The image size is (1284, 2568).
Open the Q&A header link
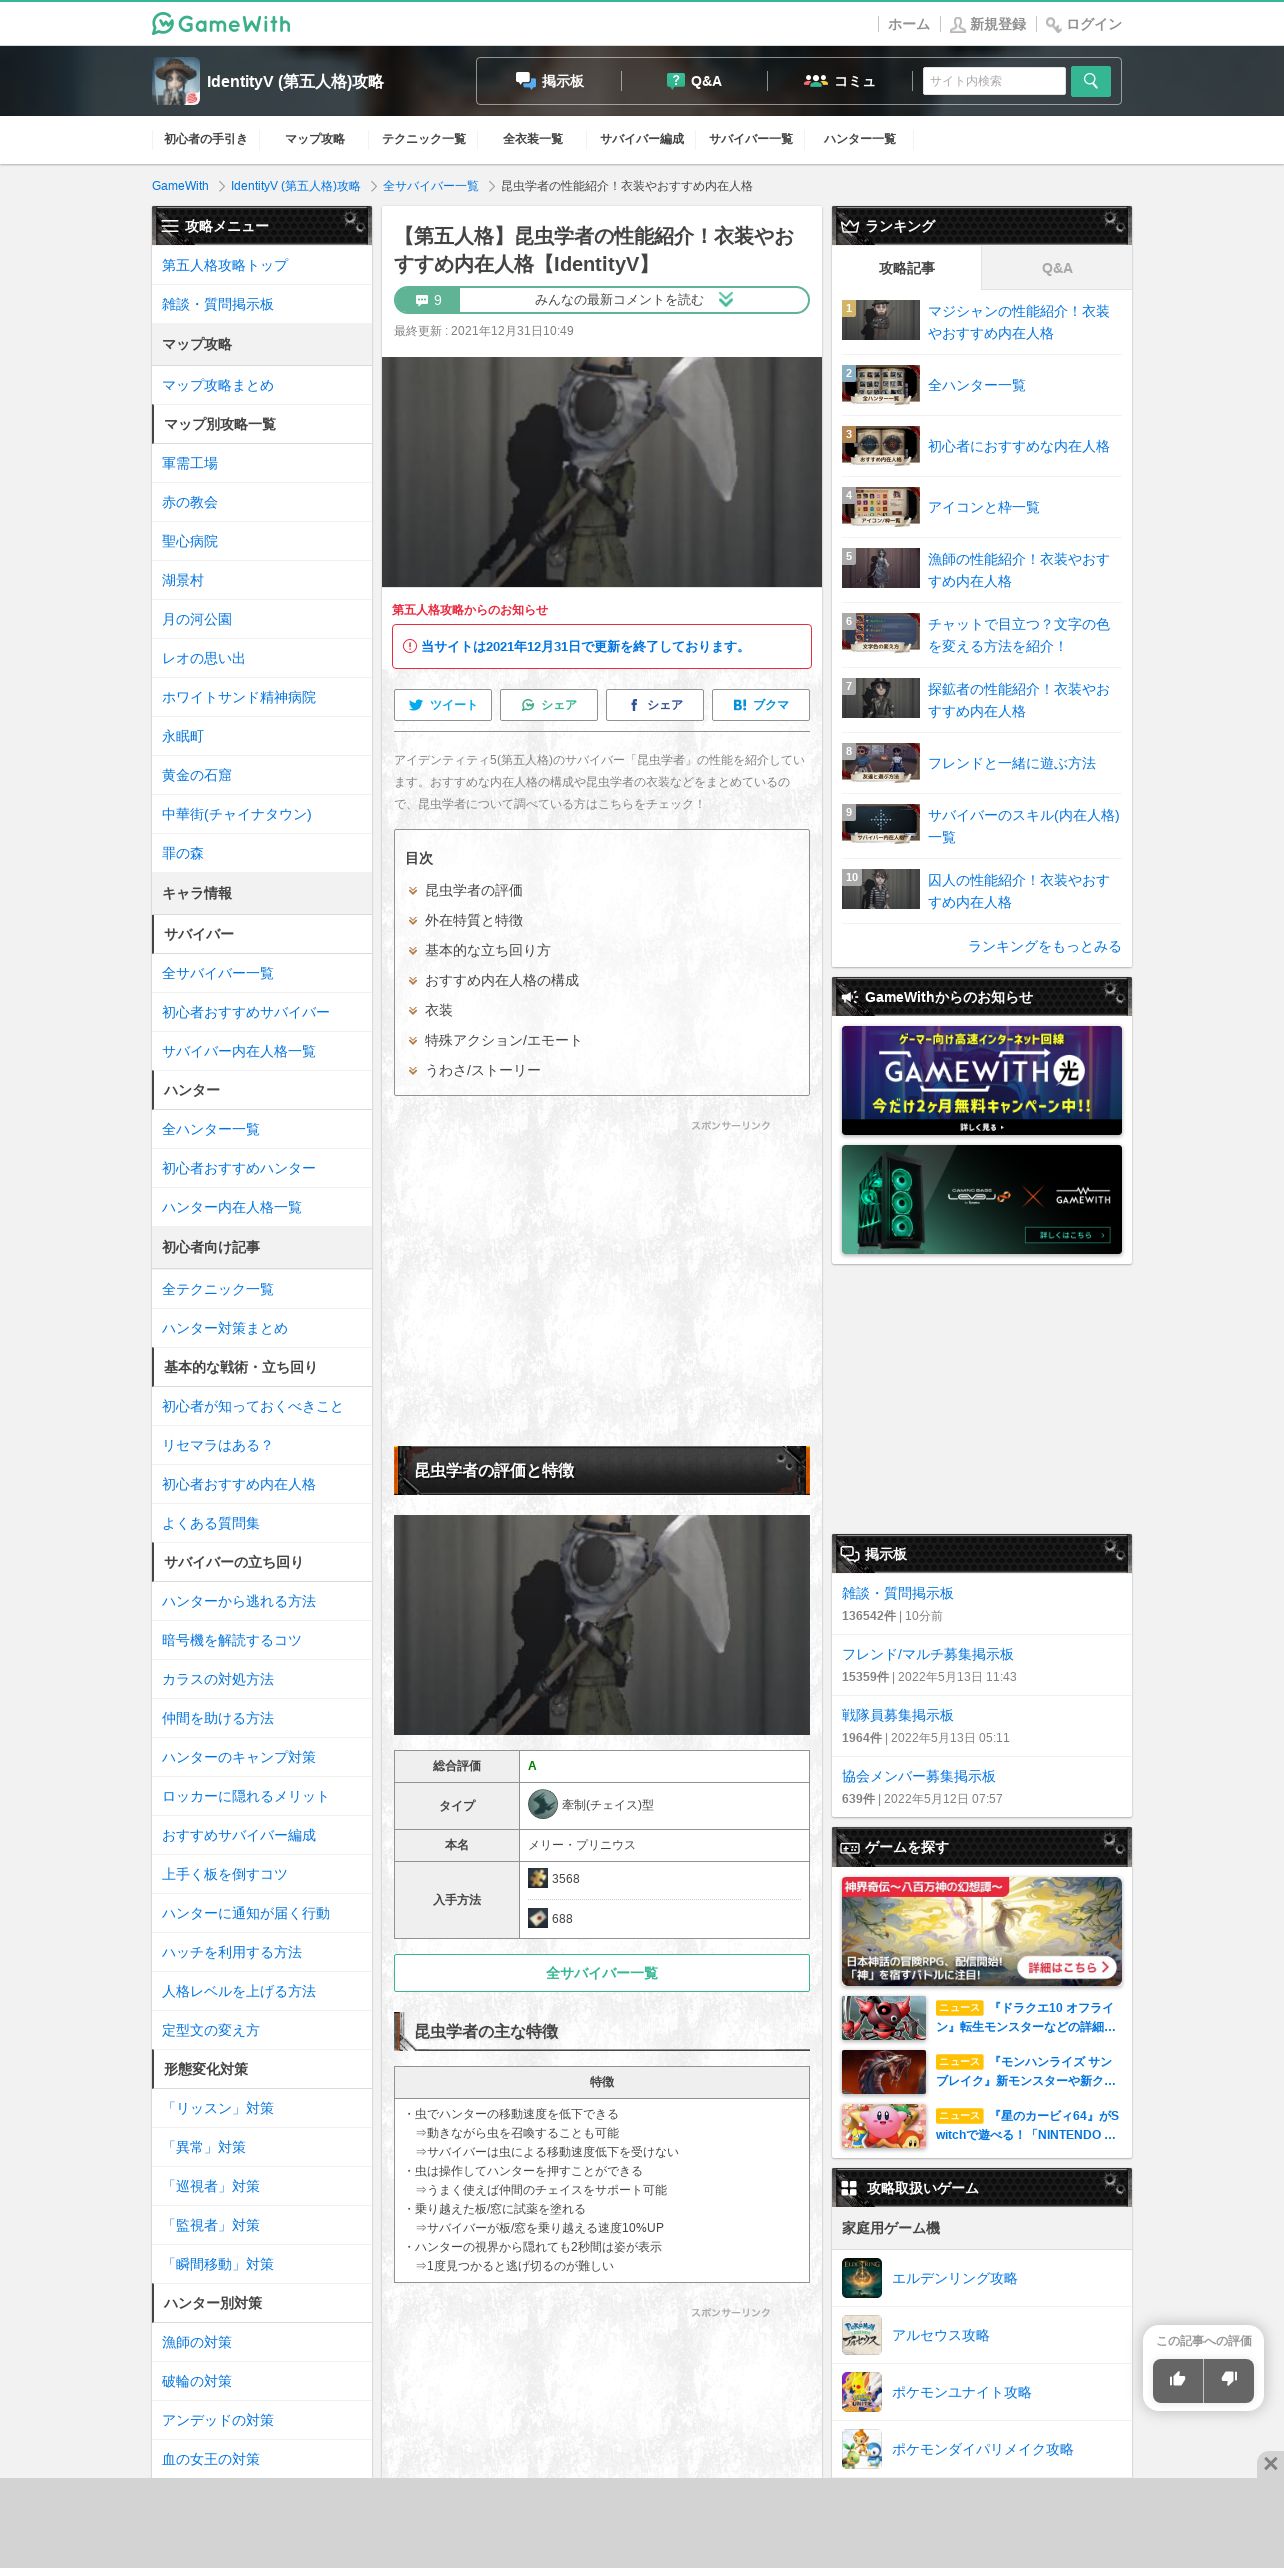(694, 81)
